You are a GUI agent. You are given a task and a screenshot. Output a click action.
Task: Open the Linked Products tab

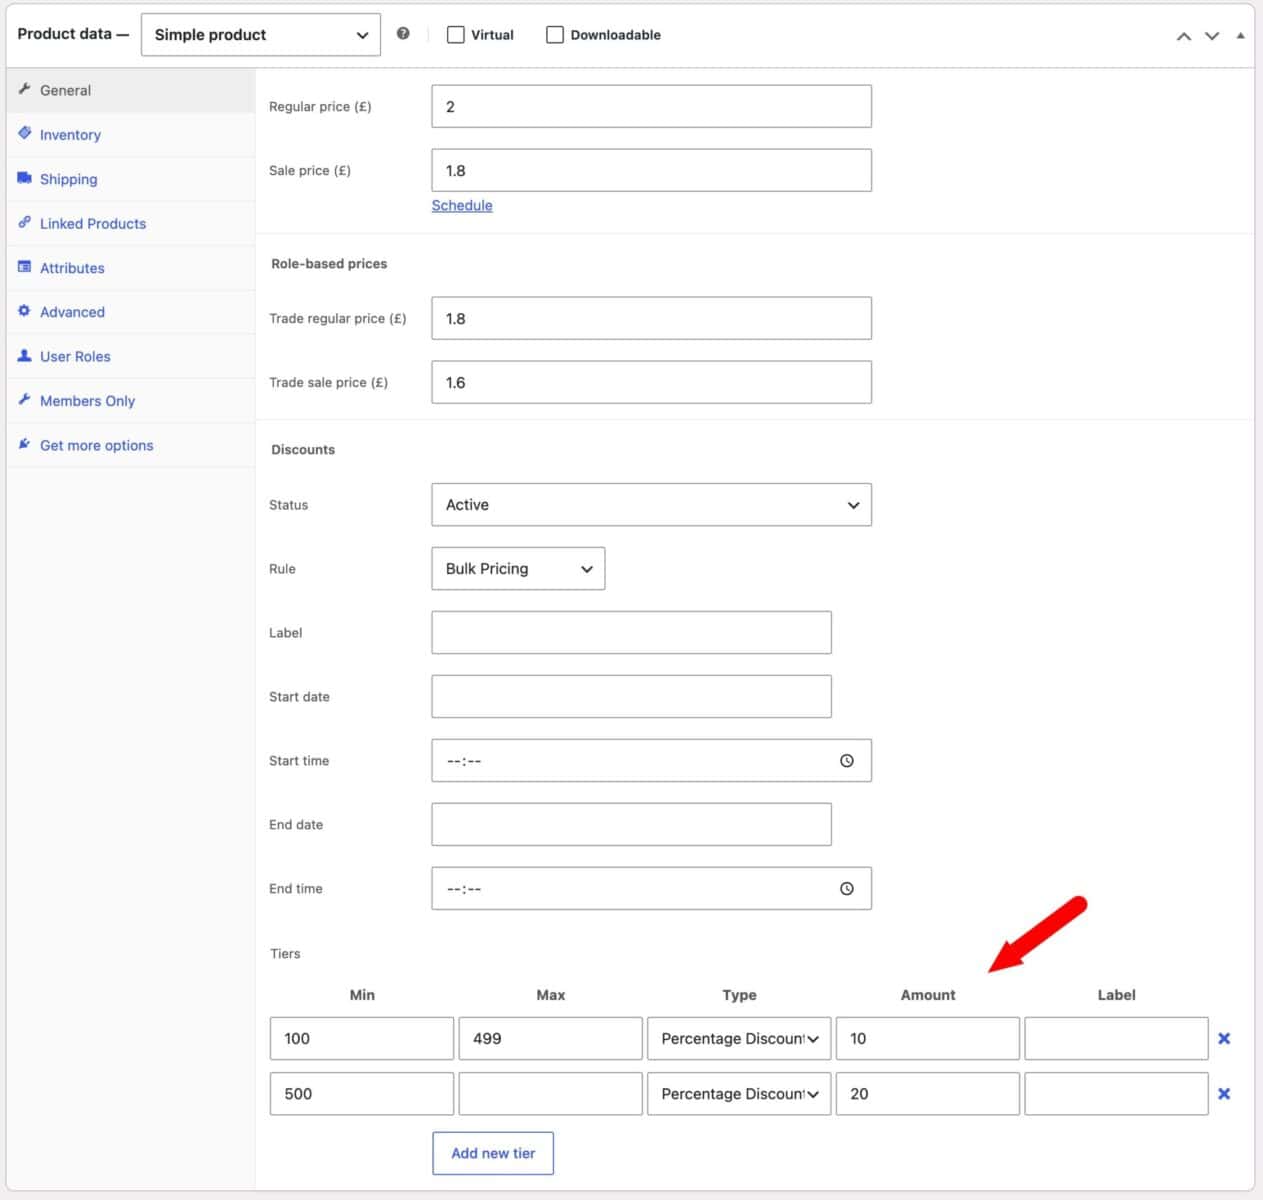pyautogui.click(x=131, y=223)
